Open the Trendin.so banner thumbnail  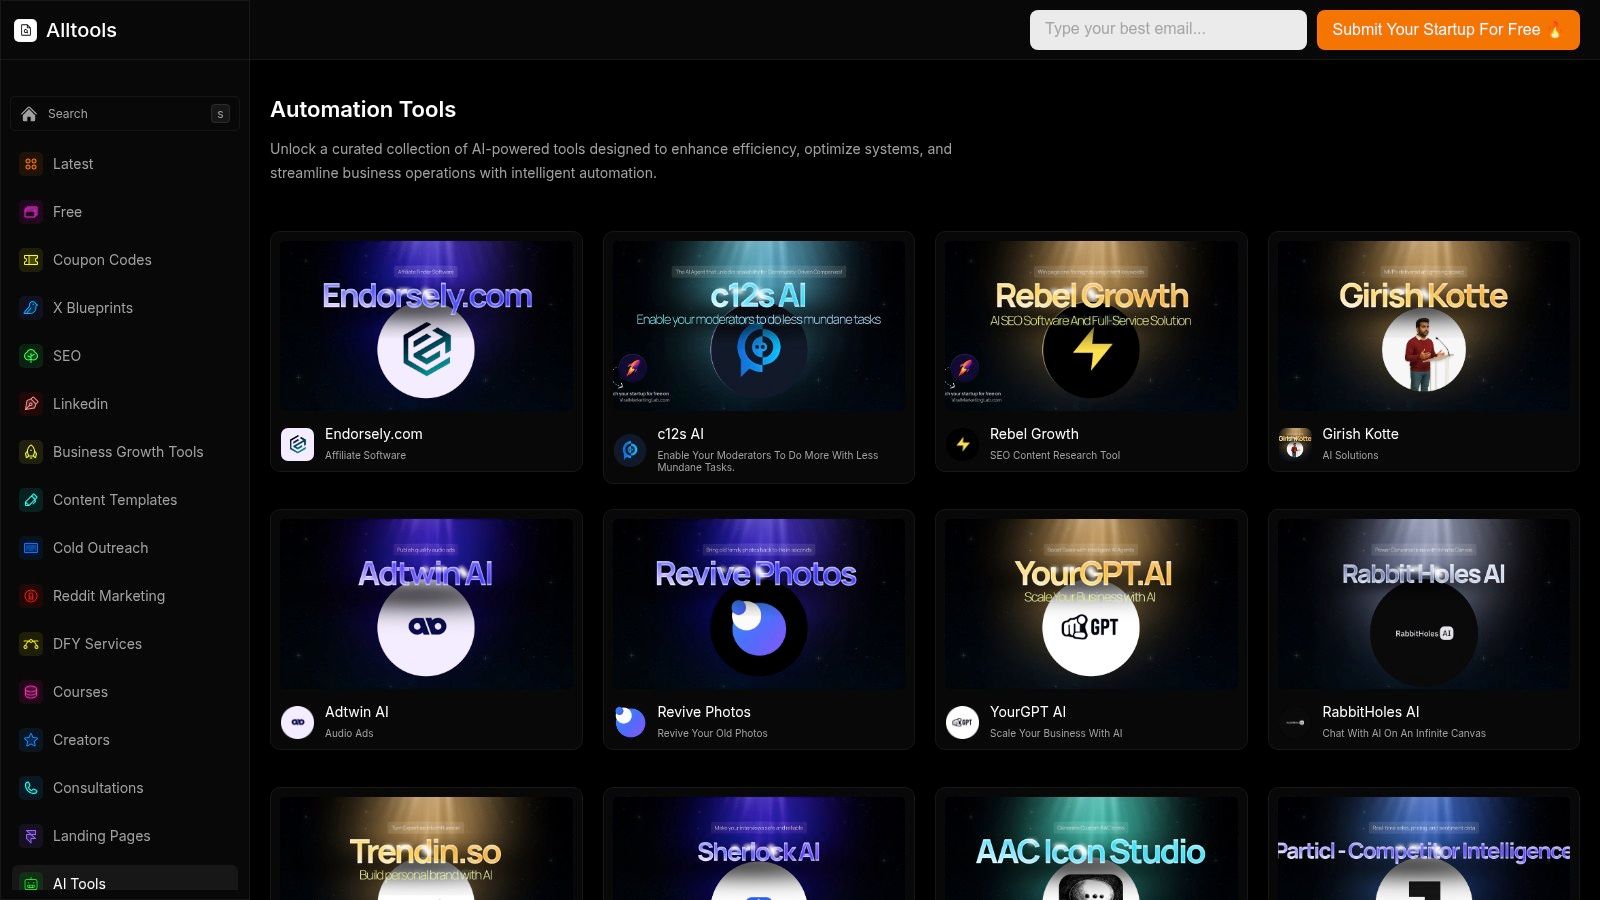pyautogui.click(x=426, y=848)
